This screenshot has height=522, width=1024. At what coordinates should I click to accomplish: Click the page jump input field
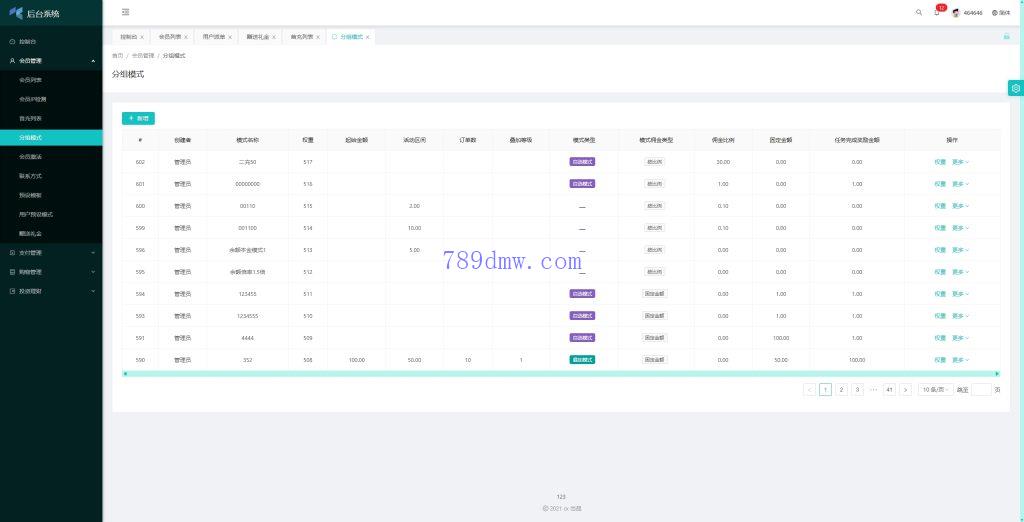click(981, 390)
